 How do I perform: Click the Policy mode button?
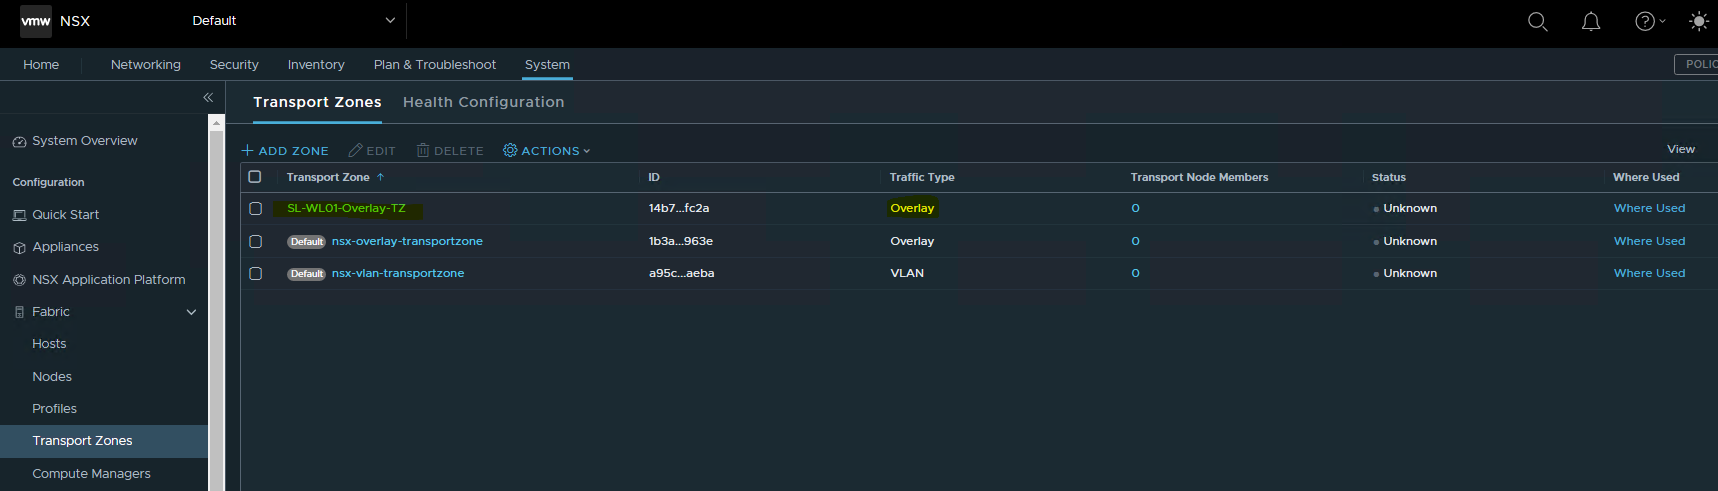(x=1697, y=64)
